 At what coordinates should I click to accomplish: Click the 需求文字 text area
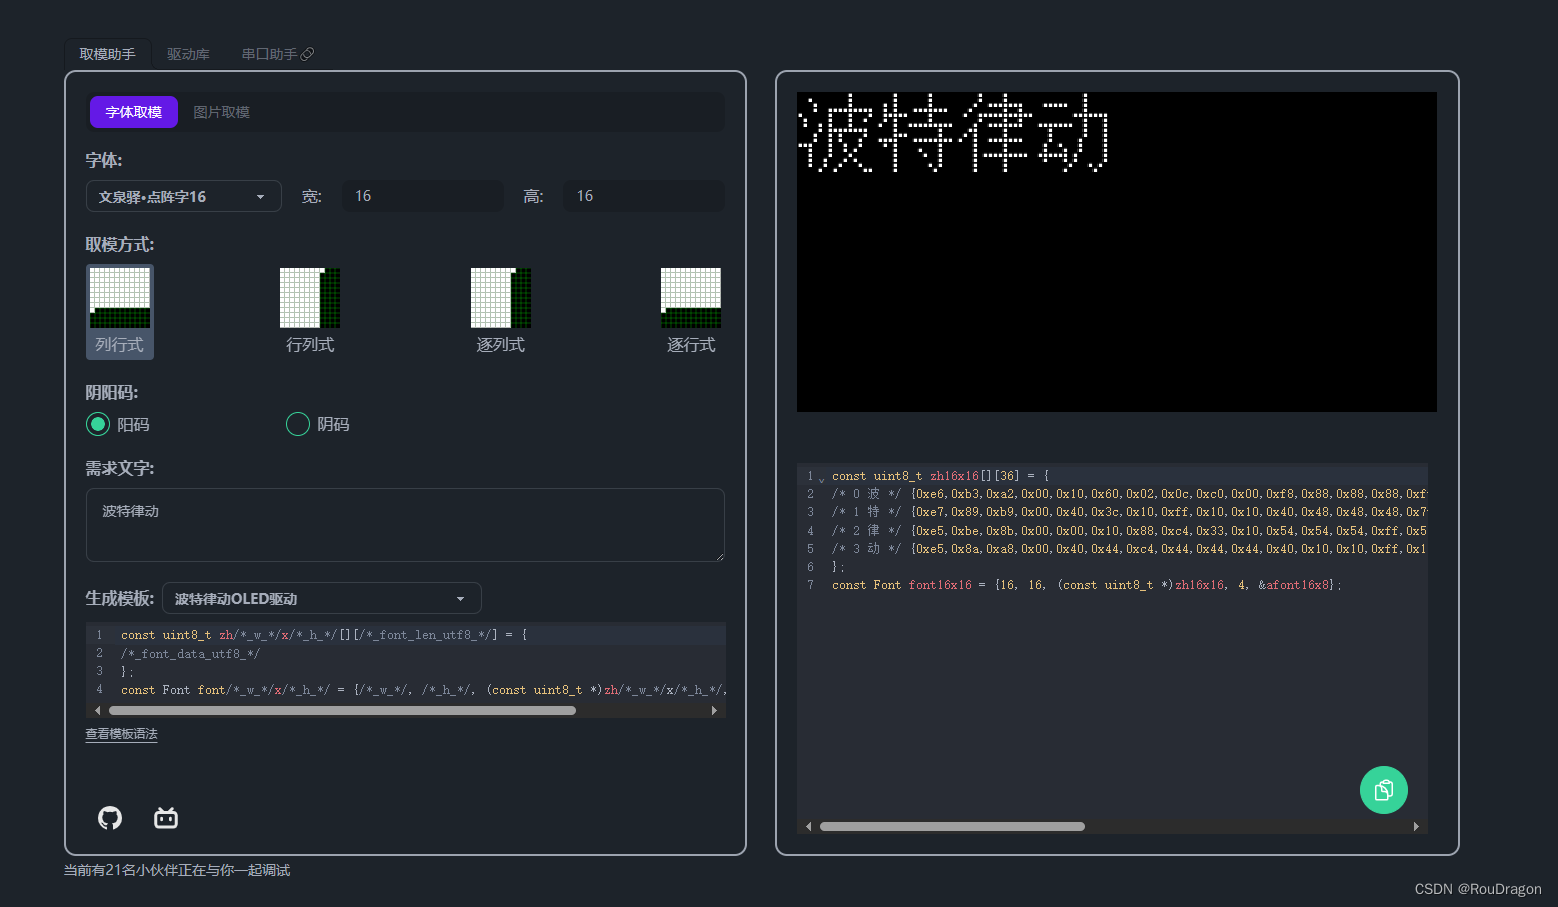tap(405, 525)
